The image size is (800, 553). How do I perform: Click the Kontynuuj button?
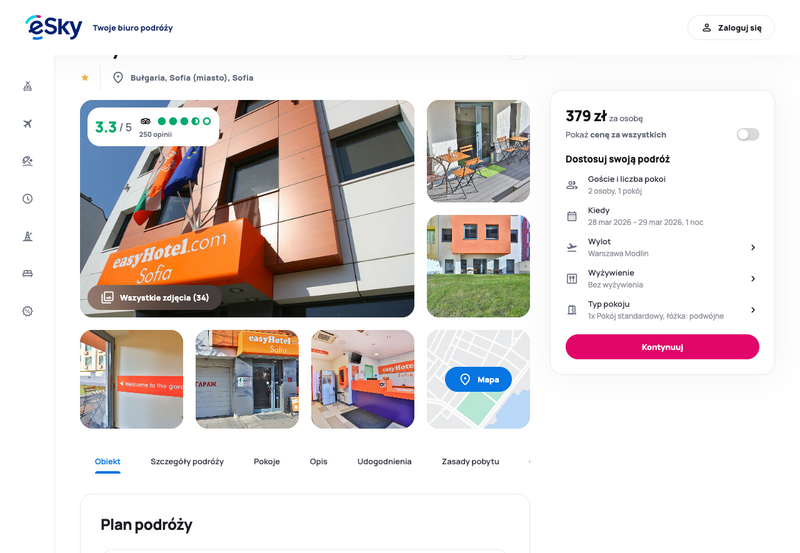[x=662, y=347]
